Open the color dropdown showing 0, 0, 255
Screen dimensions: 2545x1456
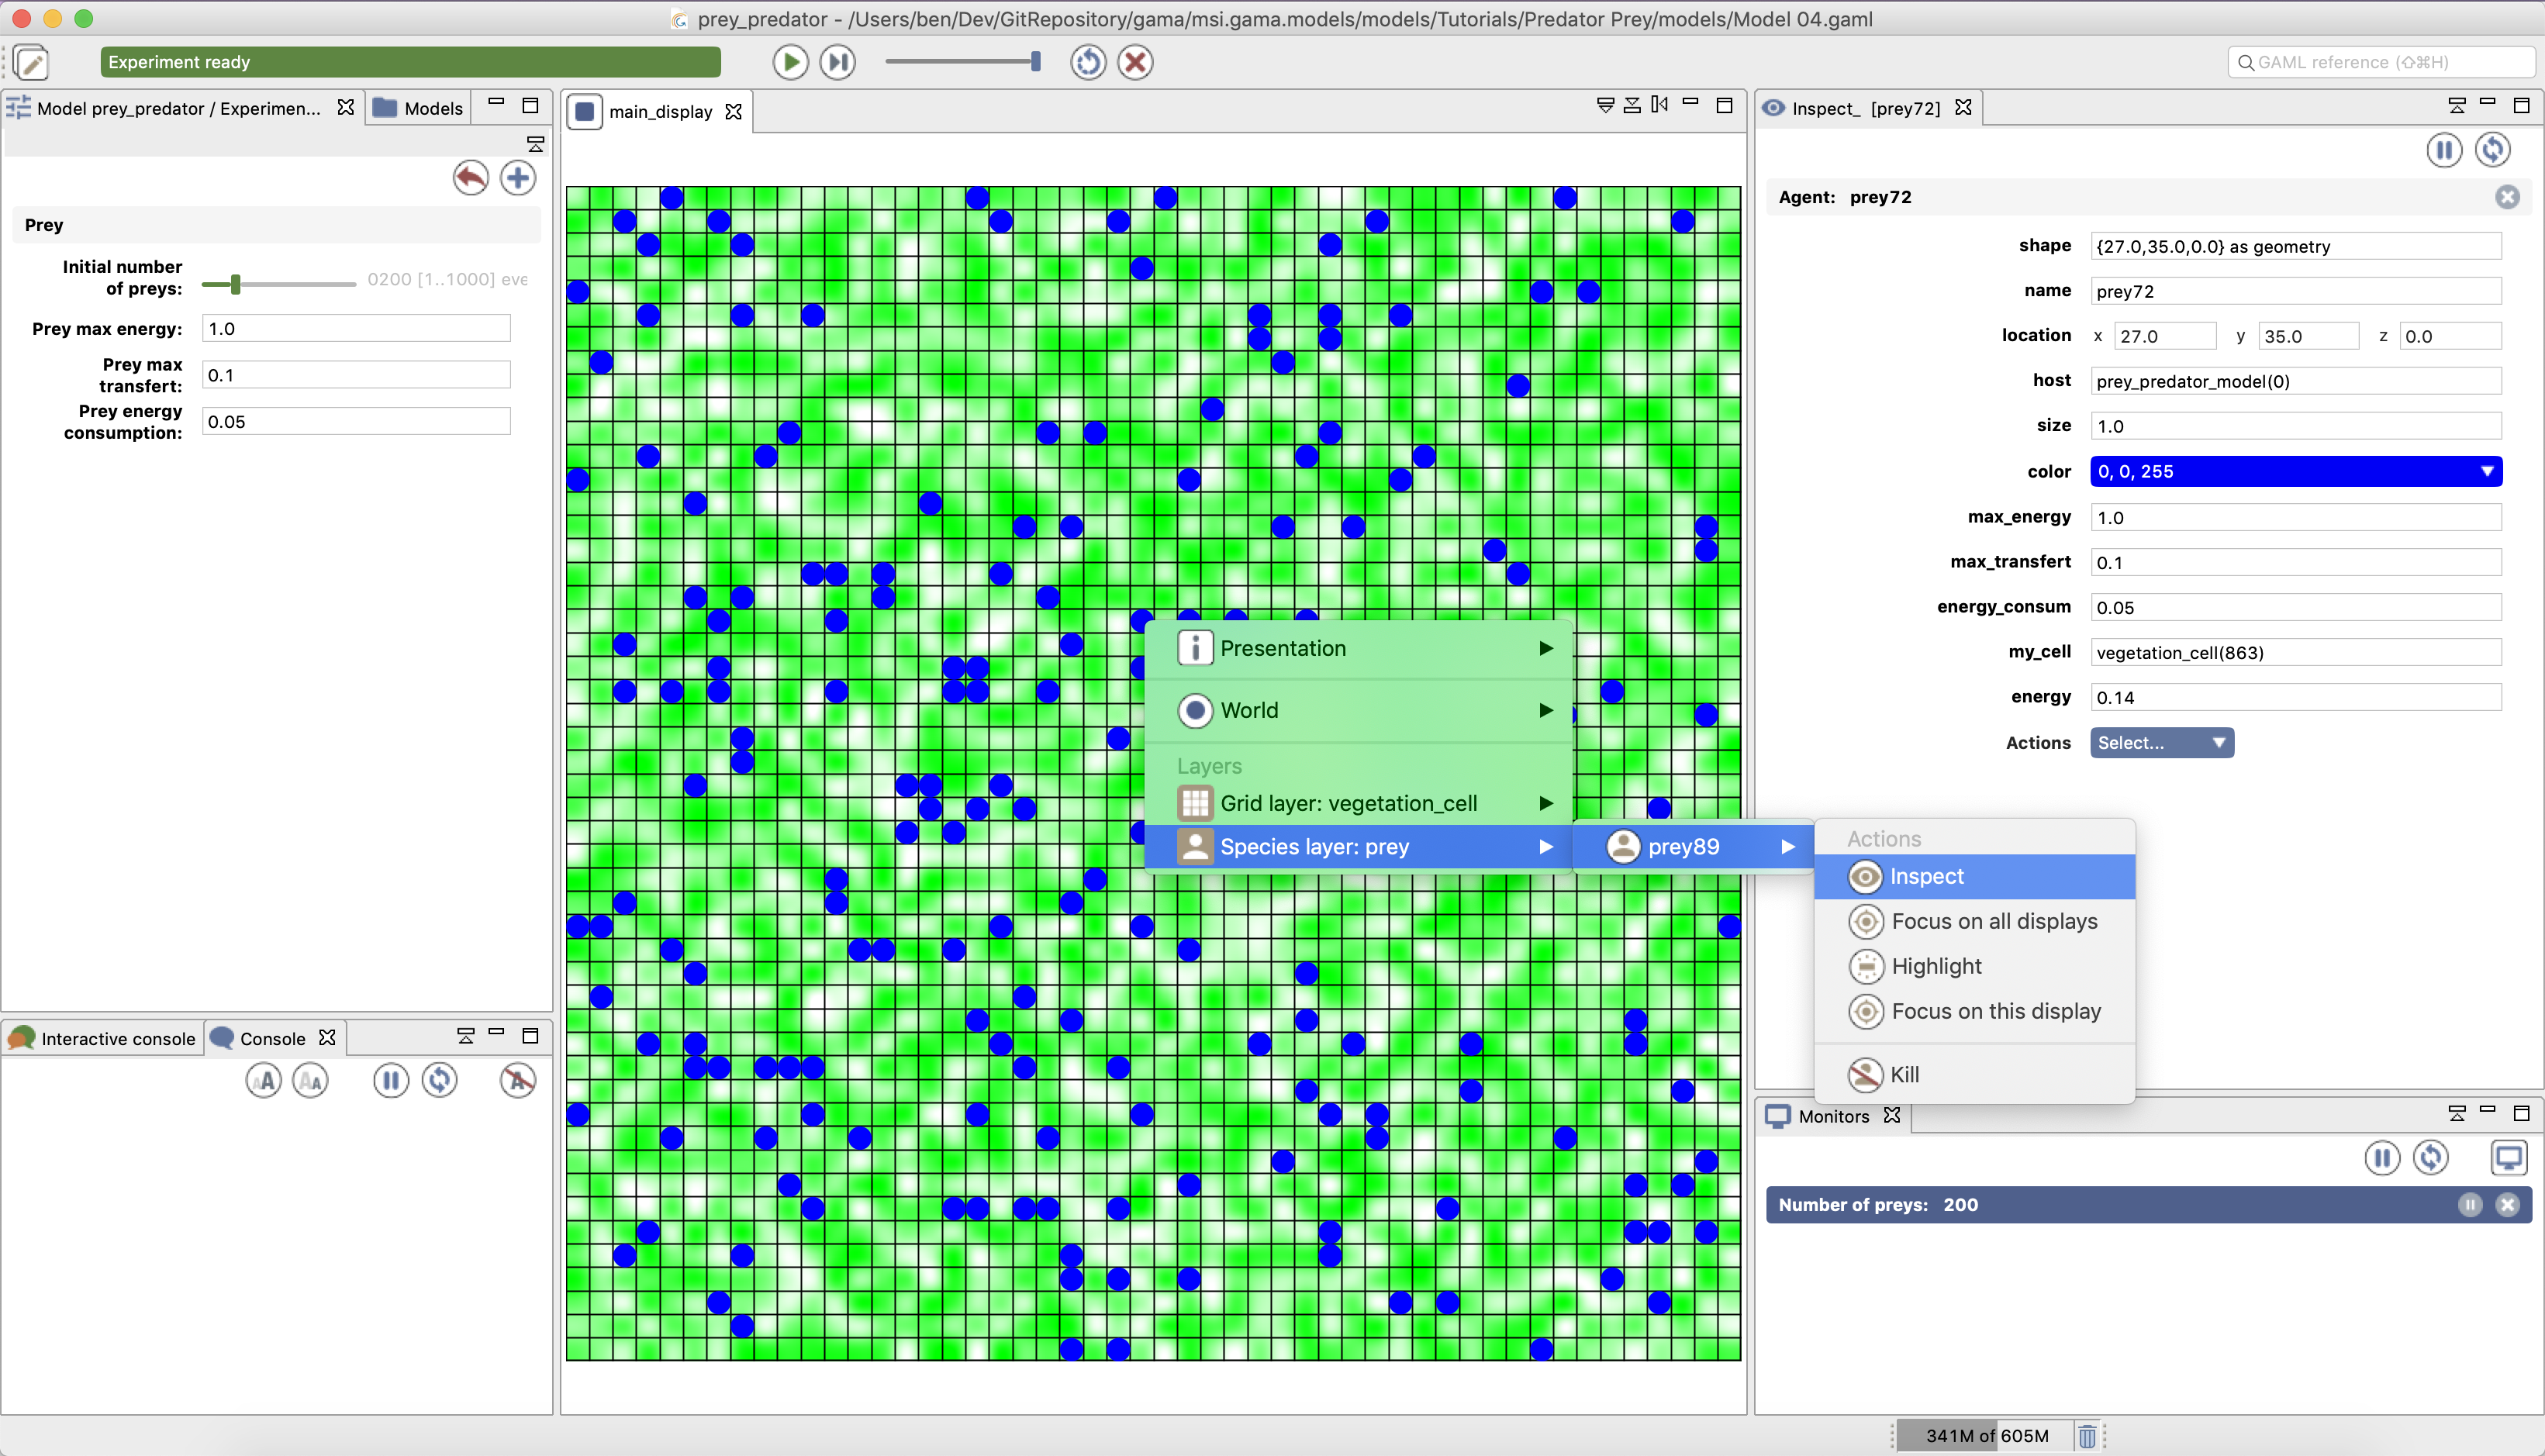[x=2296, y=471]
